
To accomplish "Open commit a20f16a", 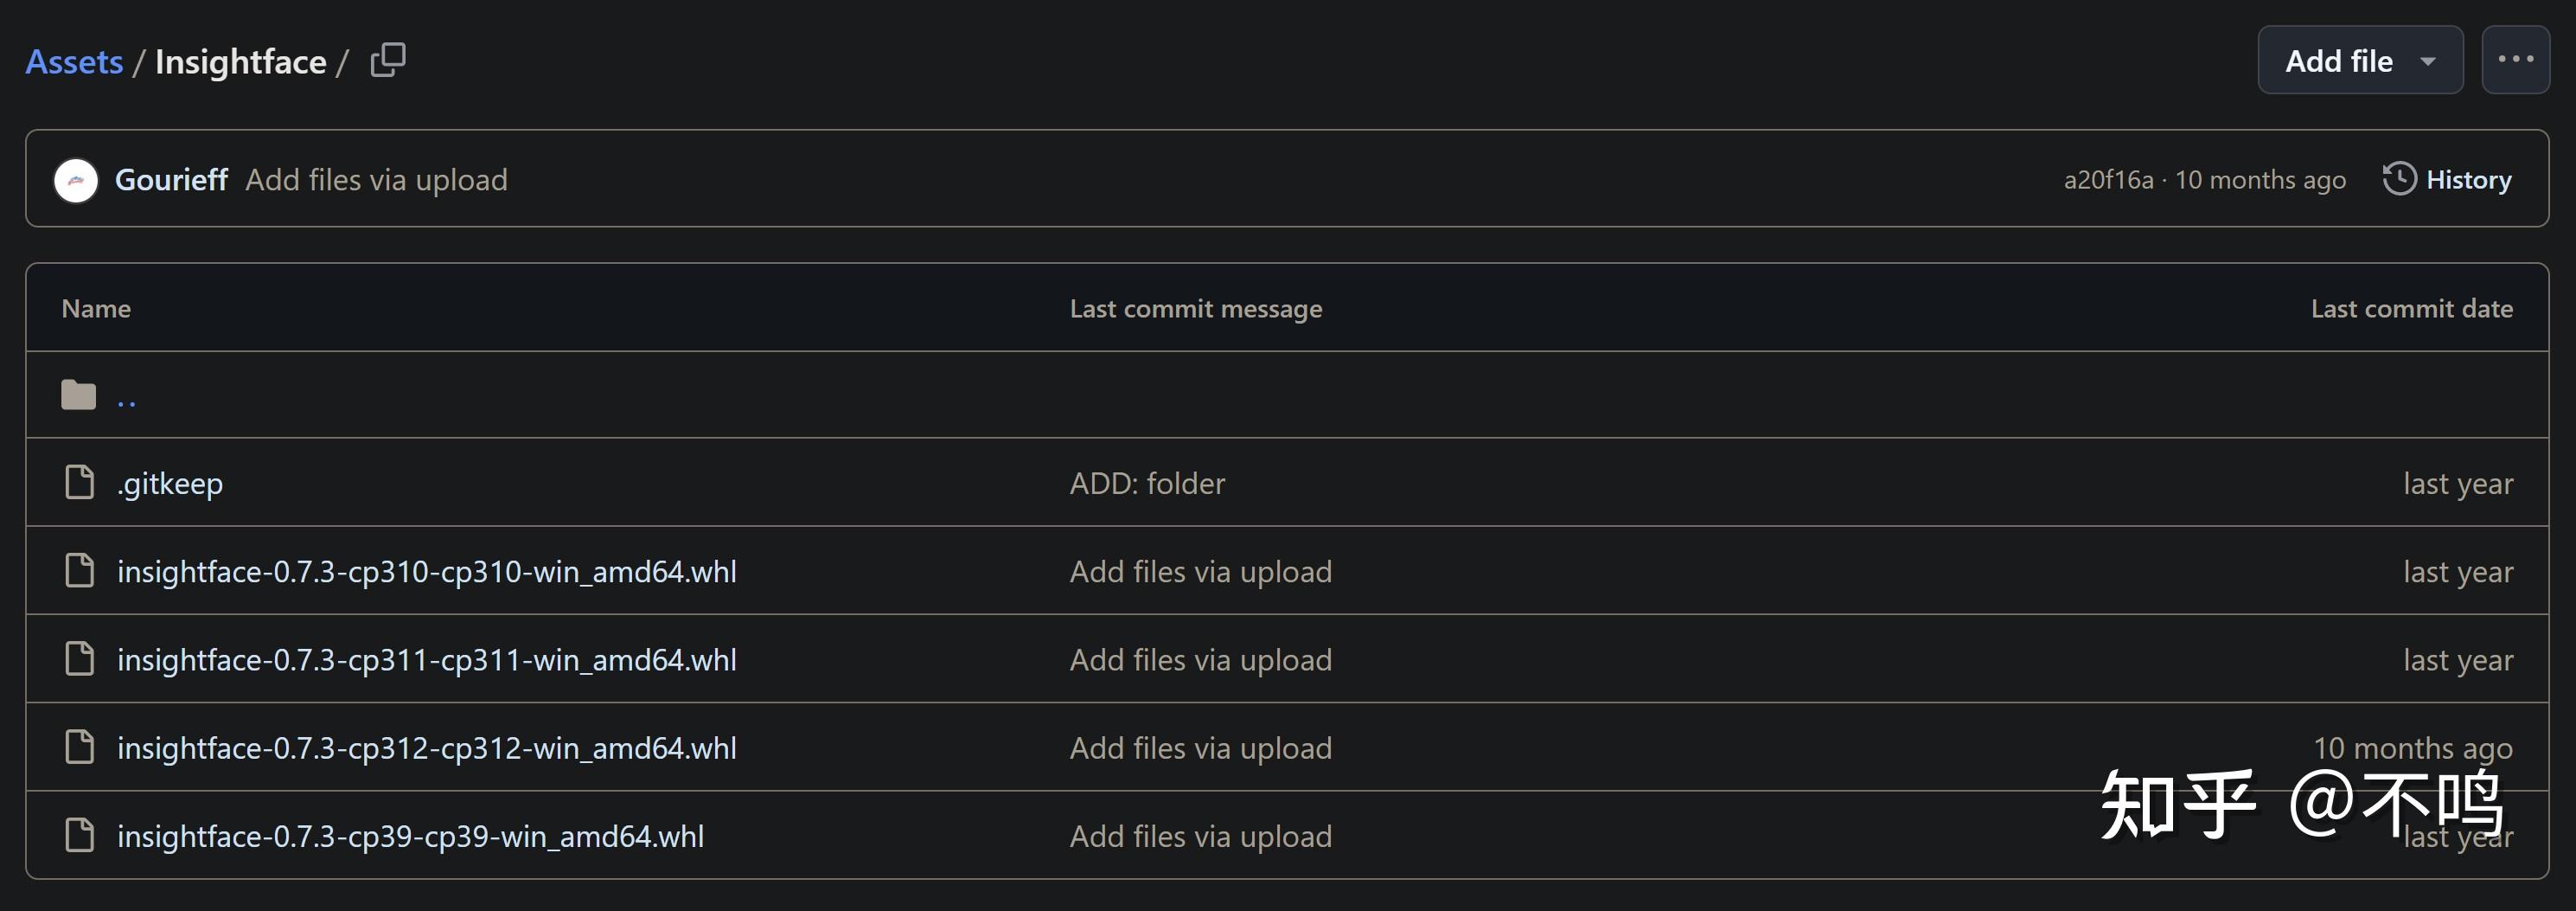I will pyautogui.click(x=2108, y=180).
